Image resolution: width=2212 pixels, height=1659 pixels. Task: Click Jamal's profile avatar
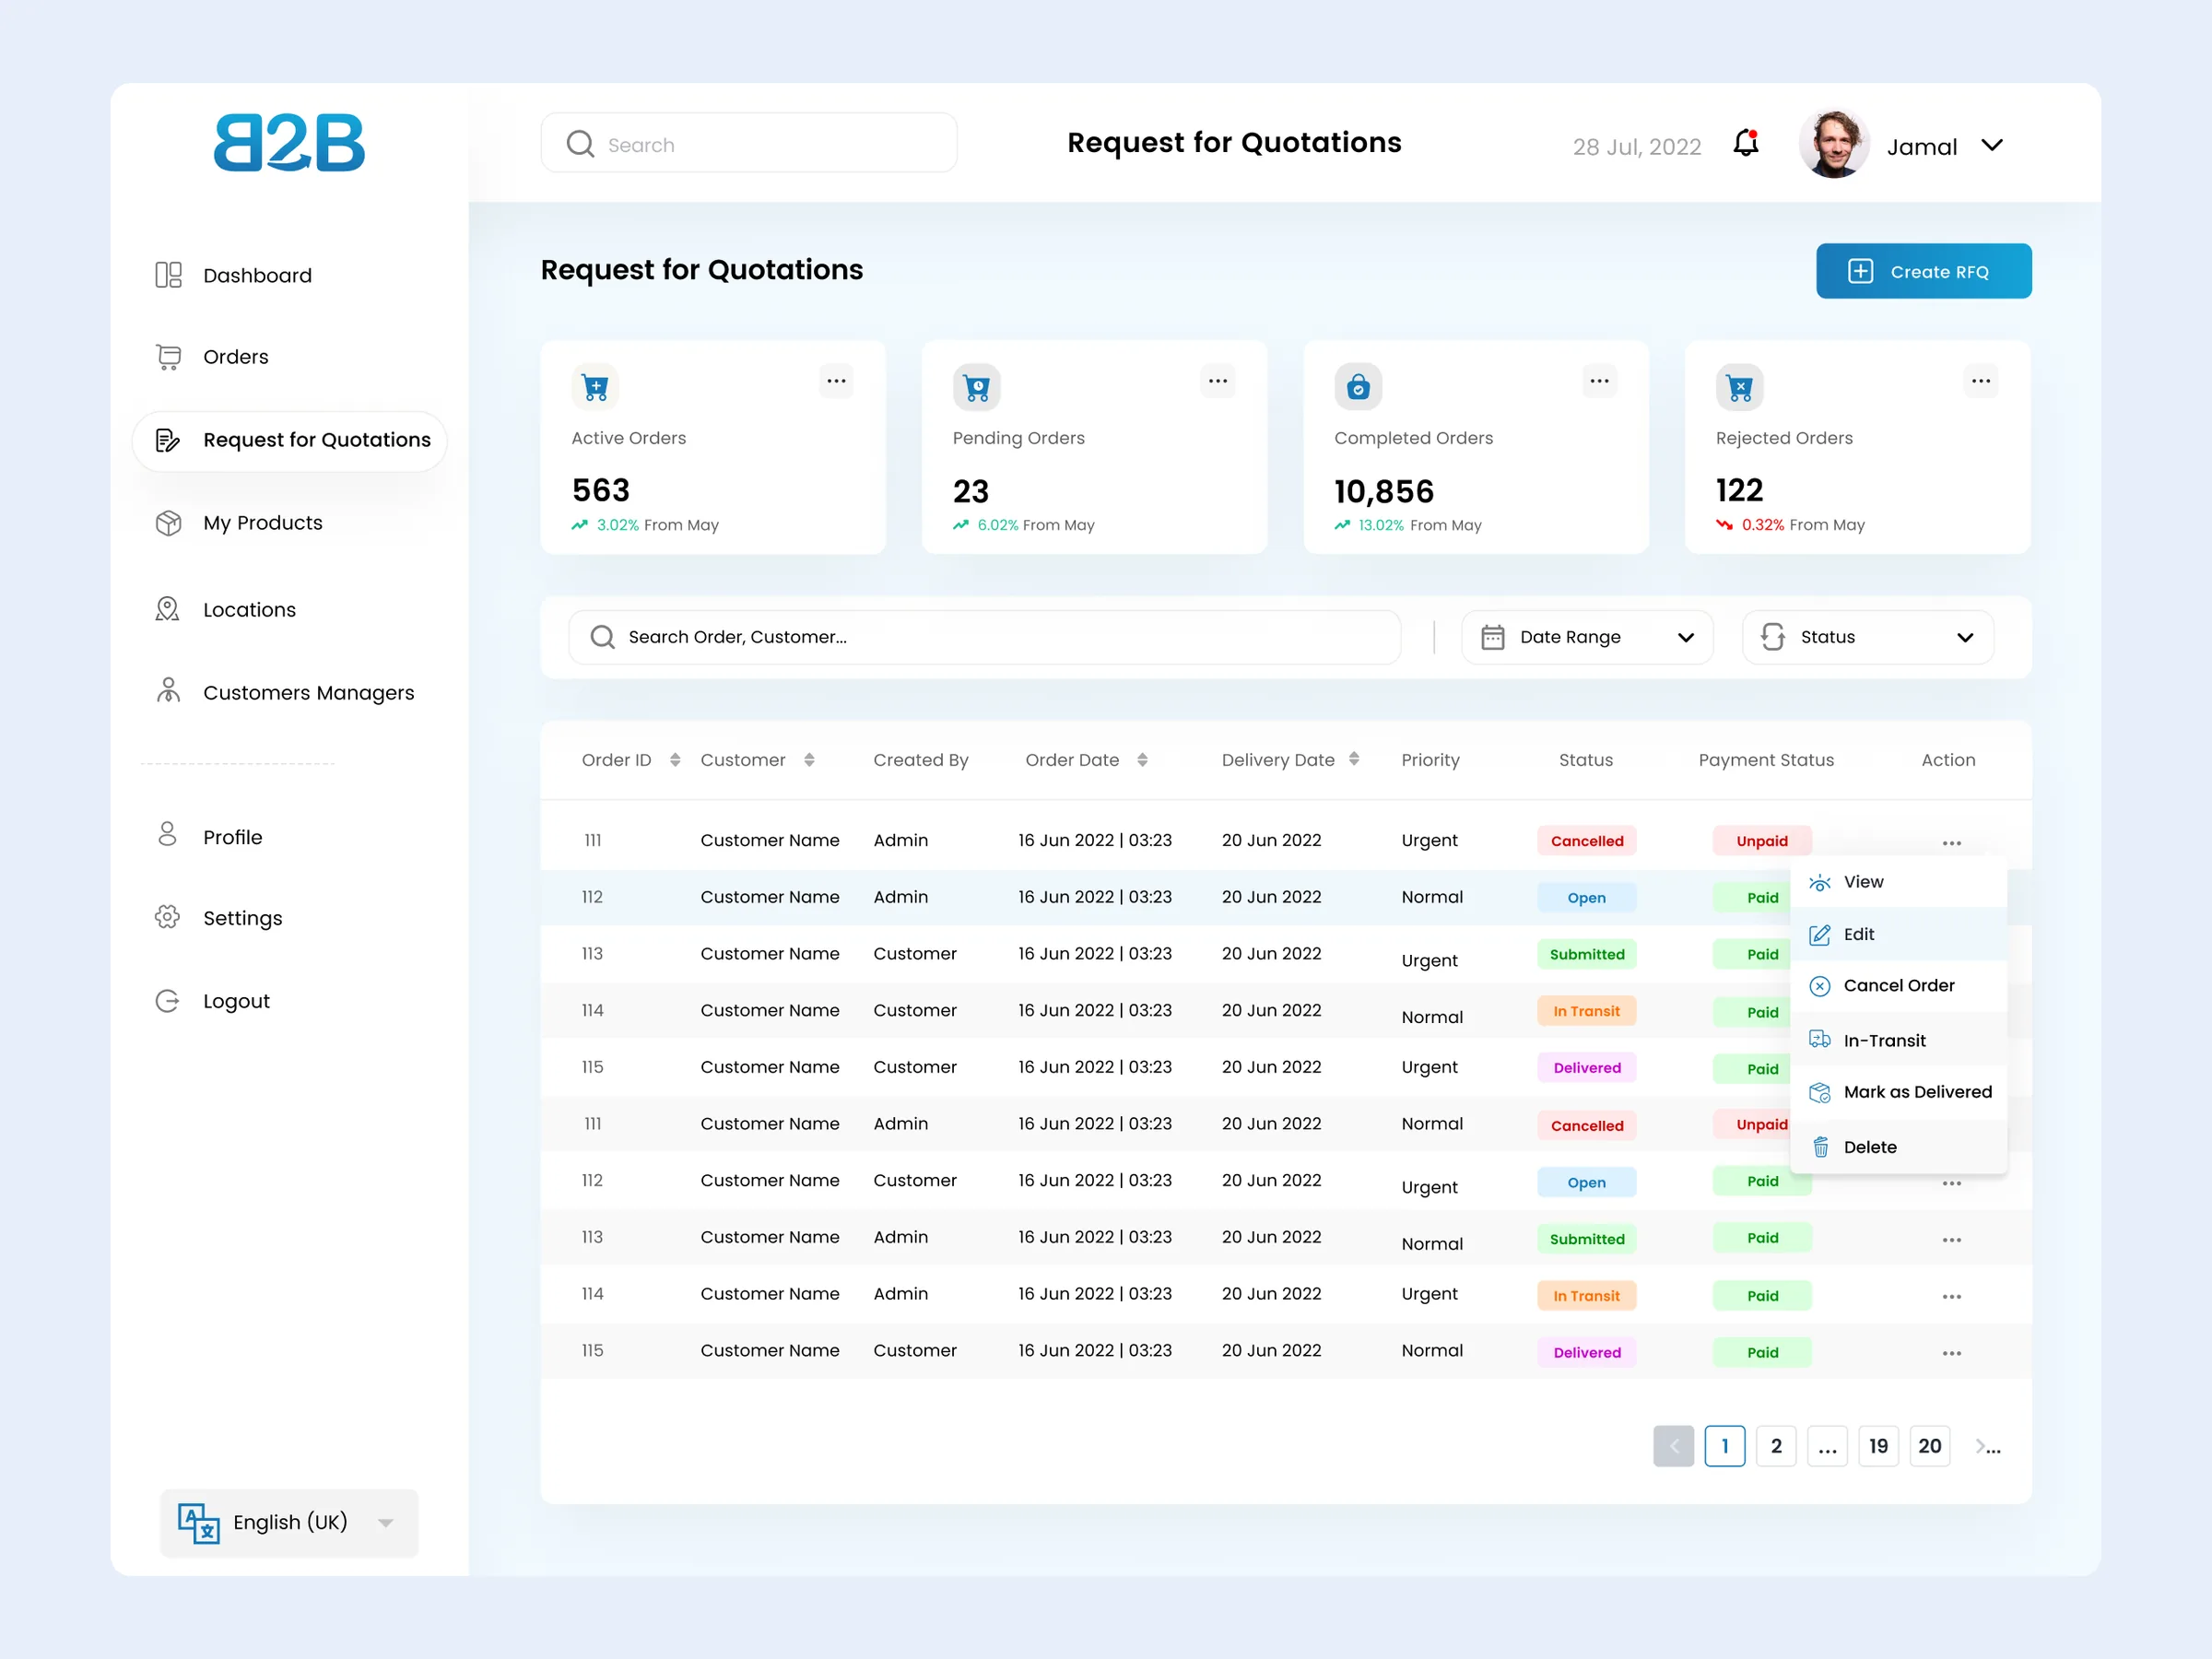pos(1834,144)
